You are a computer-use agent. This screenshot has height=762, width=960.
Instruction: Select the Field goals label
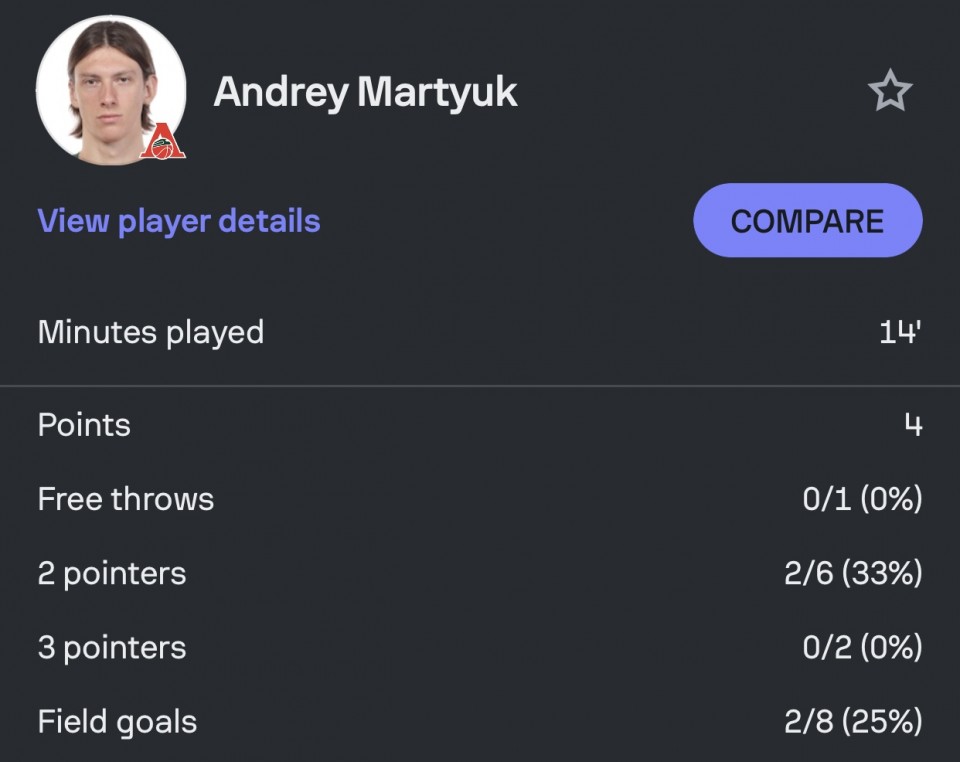(117, 722)
